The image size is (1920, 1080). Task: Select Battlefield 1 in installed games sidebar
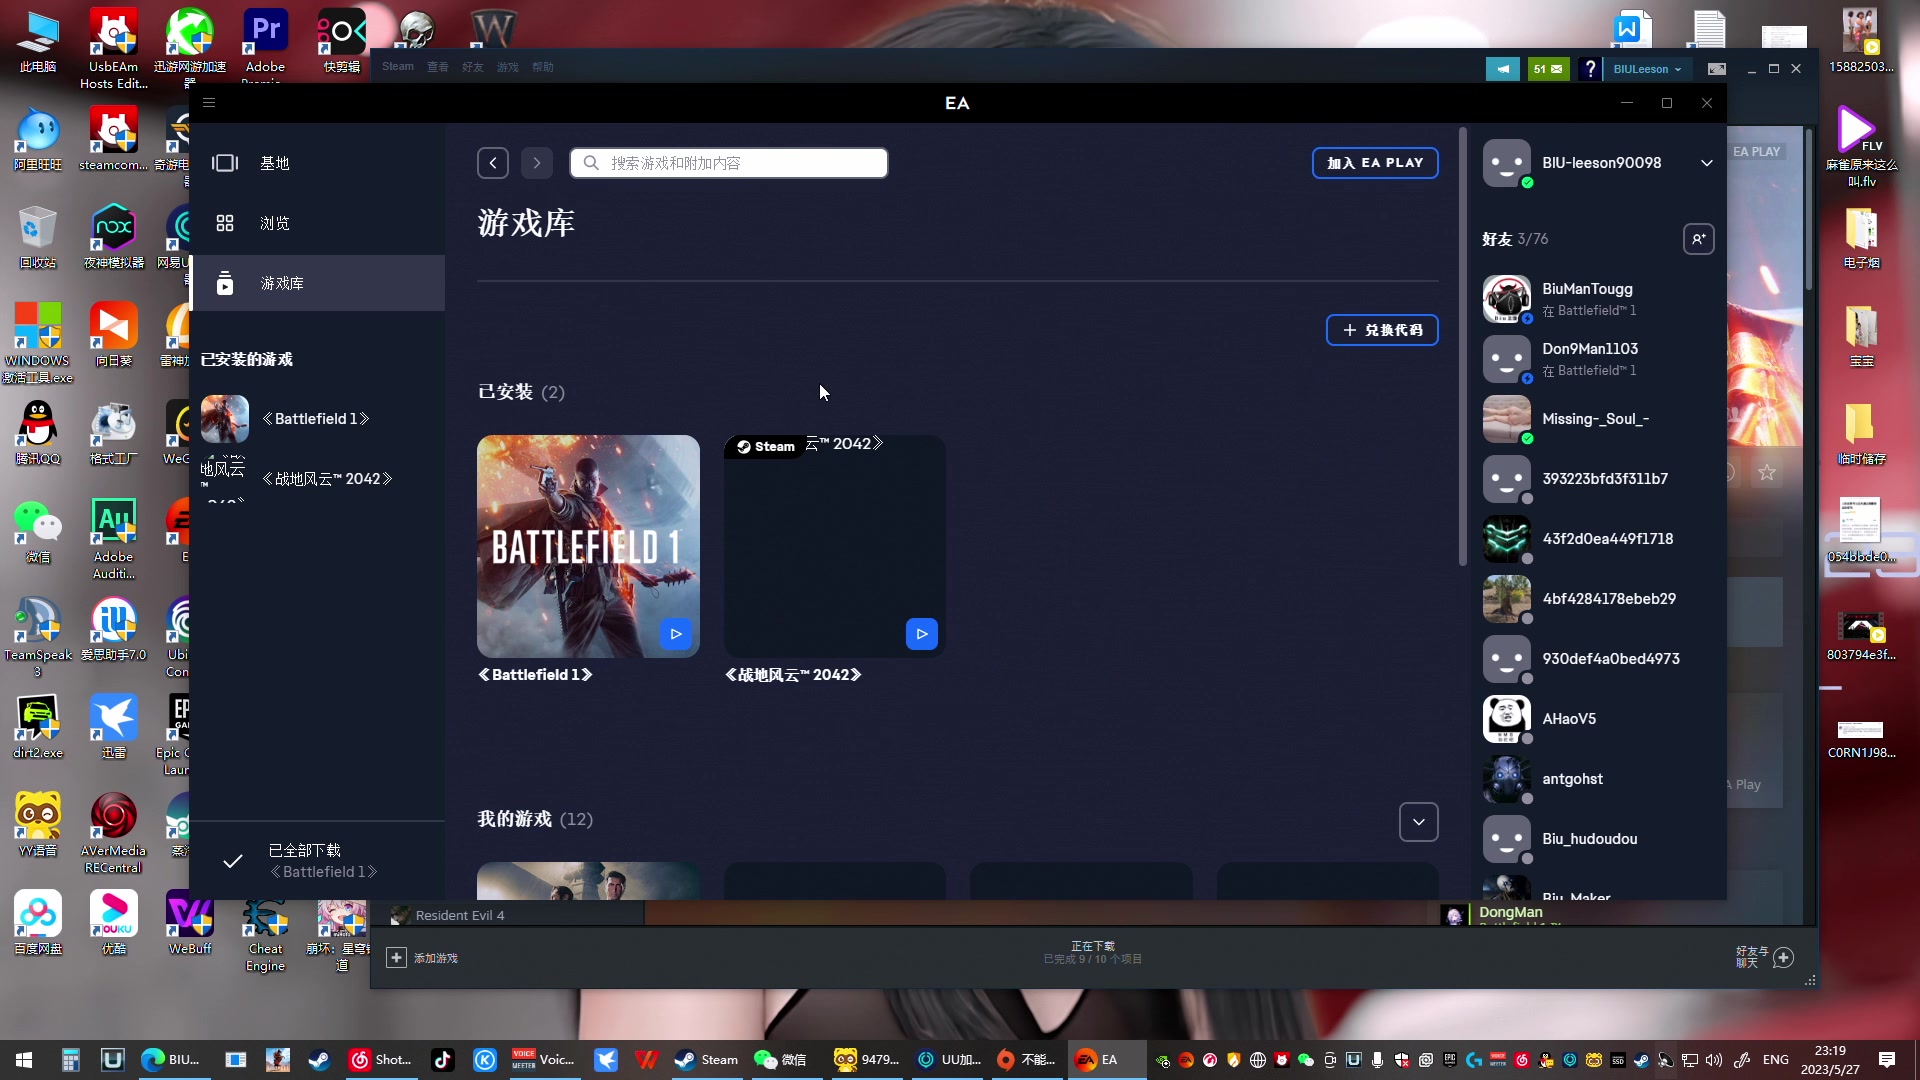tap(317, 419)
